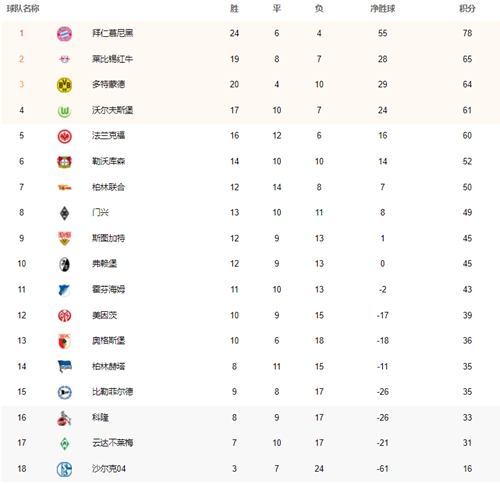Viewport: 500px width, 484px height.
Task: Open team name 沙尔克04
Action: (109, 469)
